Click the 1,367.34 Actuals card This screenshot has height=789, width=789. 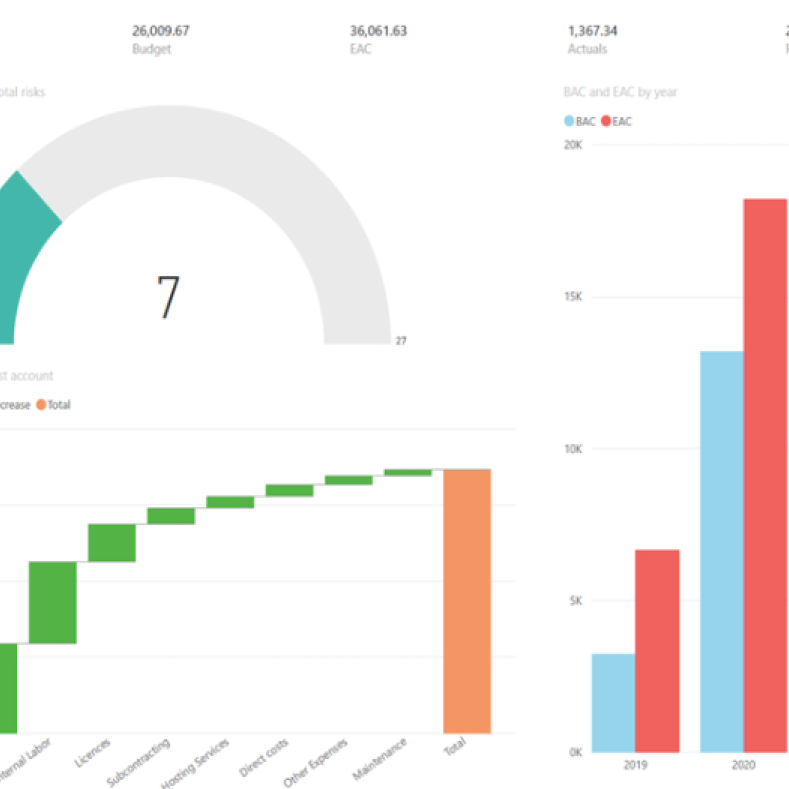(x=592, y=39)
